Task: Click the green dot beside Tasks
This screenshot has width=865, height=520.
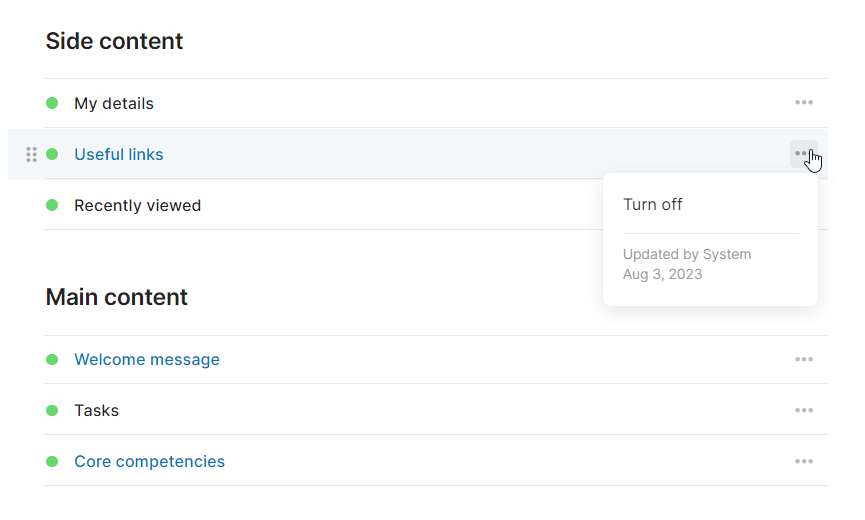Action: [52, 411]
